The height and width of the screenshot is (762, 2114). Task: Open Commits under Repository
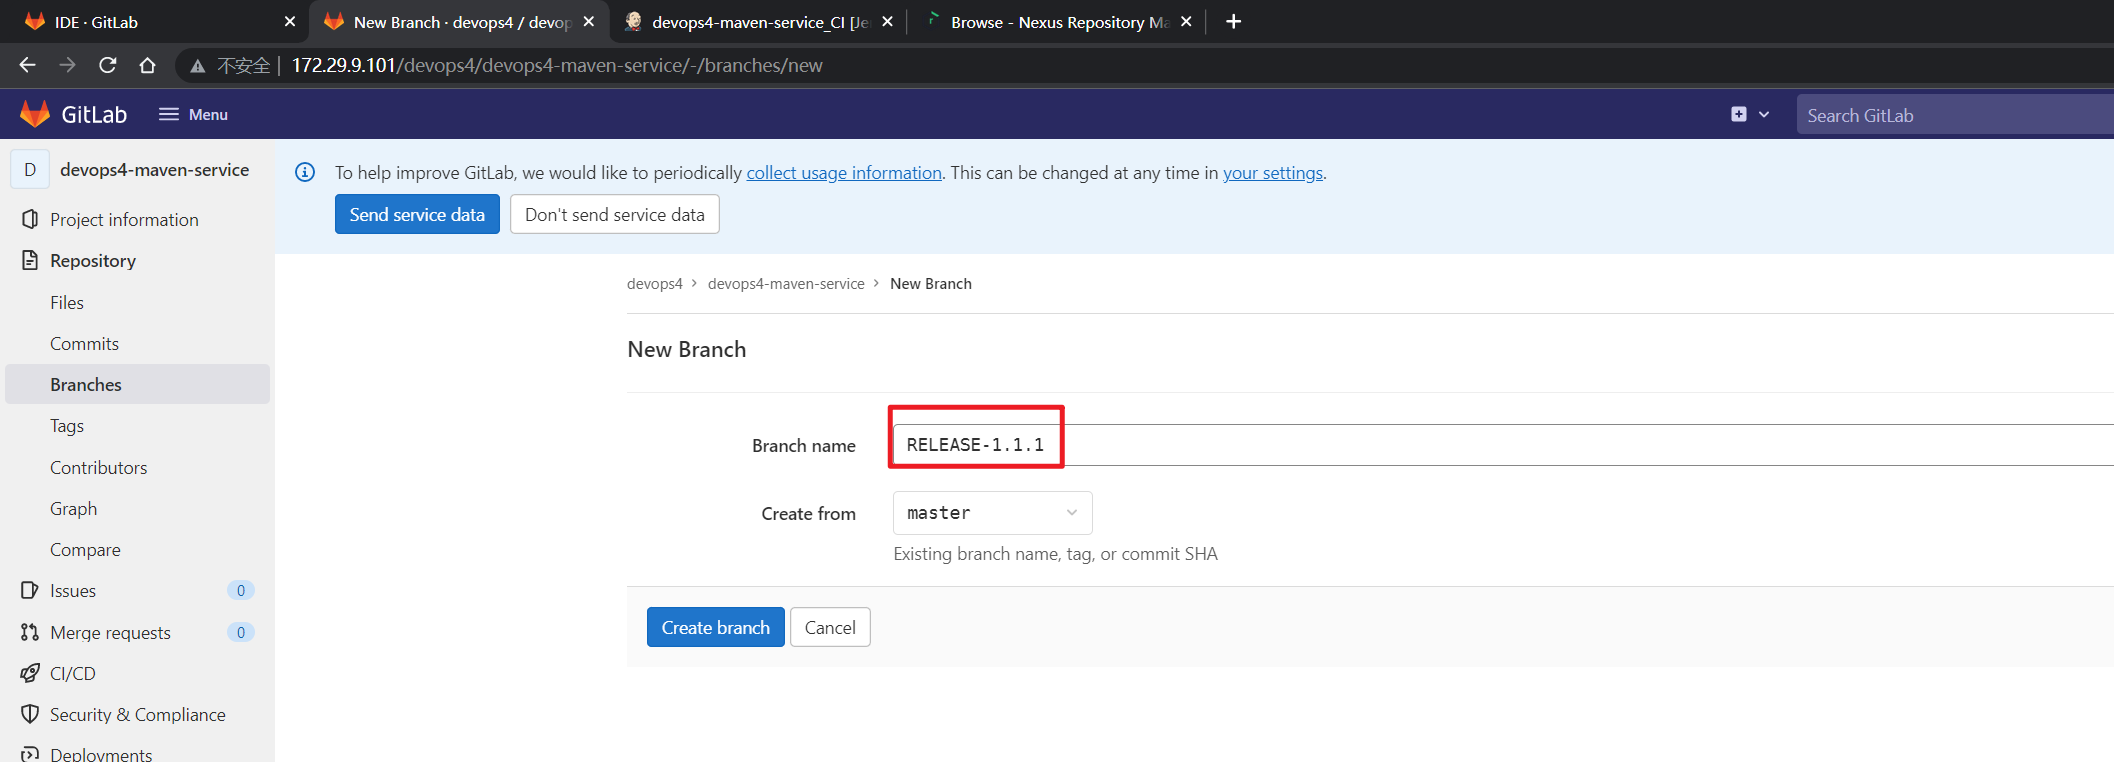point(84,343)
